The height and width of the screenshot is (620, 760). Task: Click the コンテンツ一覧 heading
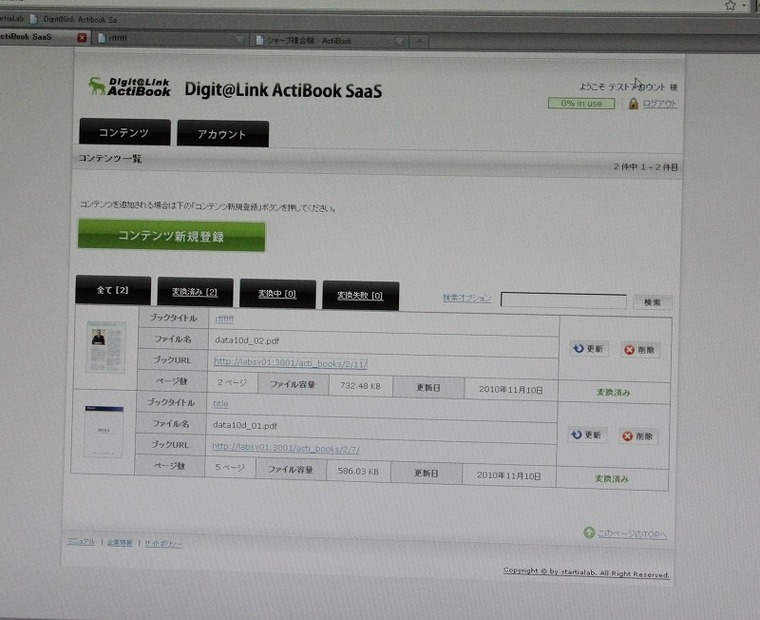pyautogui.click(x=110, y=159)
